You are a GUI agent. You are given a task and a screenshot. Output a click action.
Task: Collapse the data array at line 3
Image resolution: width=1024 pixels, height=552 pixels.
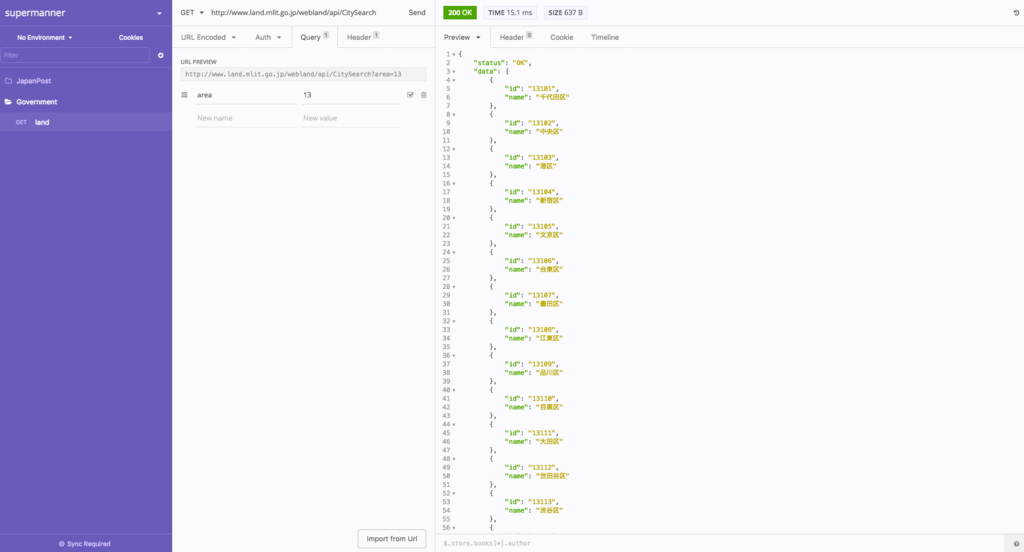tap(454, 72)
